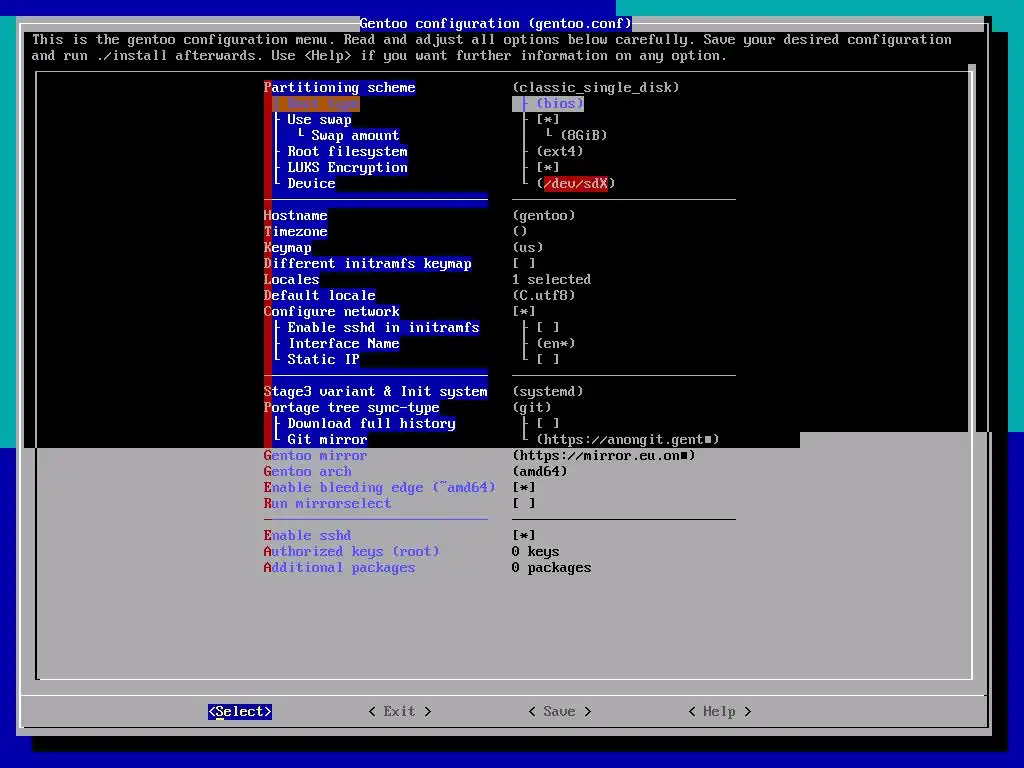Select the Partitioning scheme menu entry

(340, 88)
